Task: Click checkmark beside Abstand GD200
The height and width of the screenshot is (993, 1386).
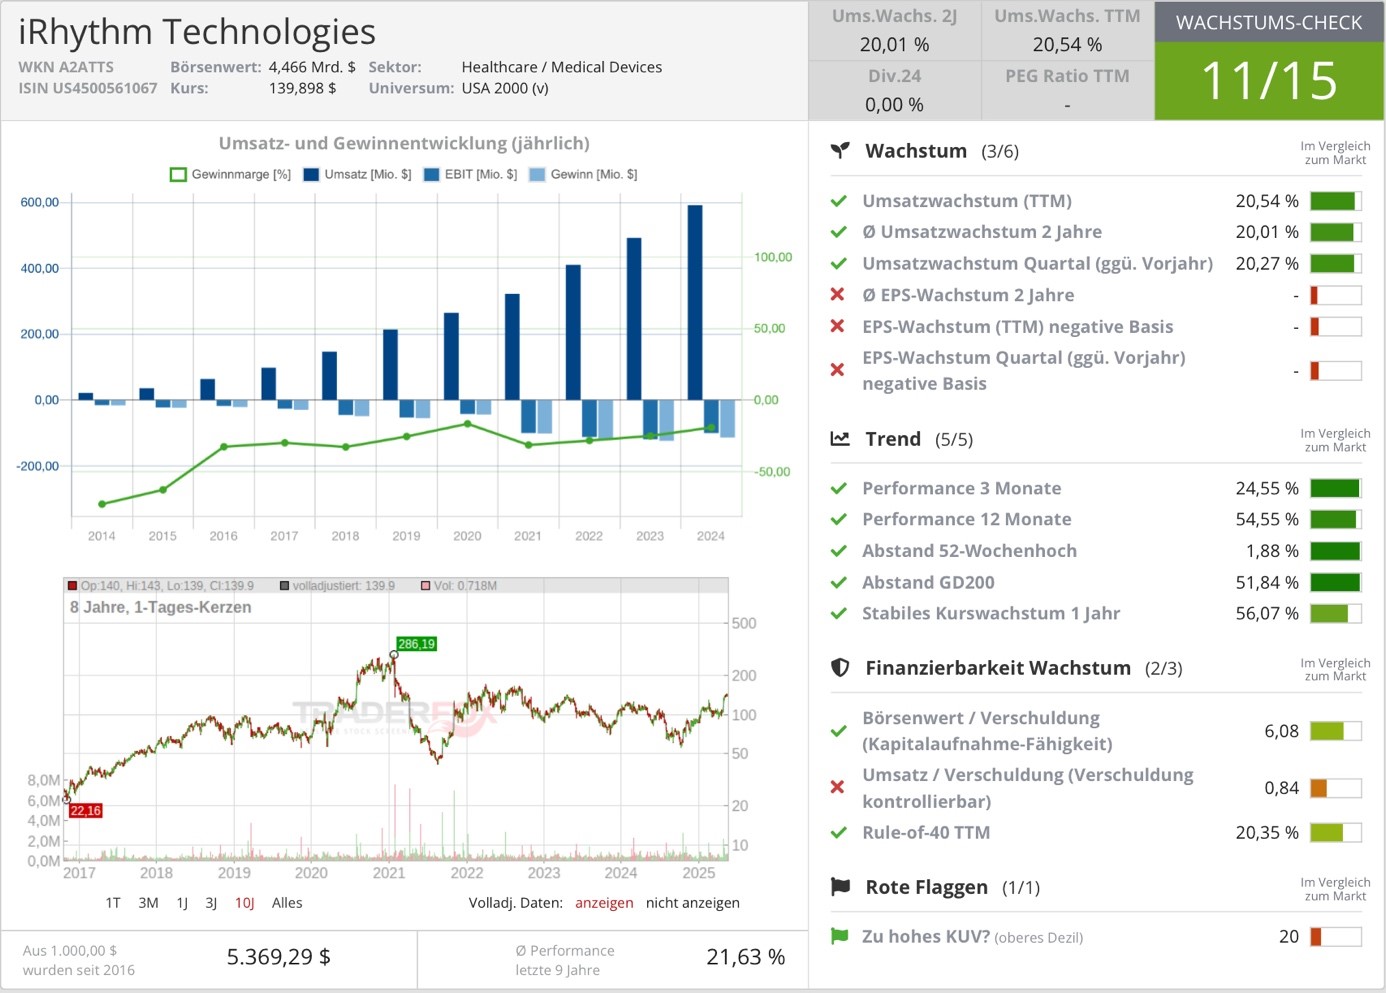Action: click(x=839, y=583)
